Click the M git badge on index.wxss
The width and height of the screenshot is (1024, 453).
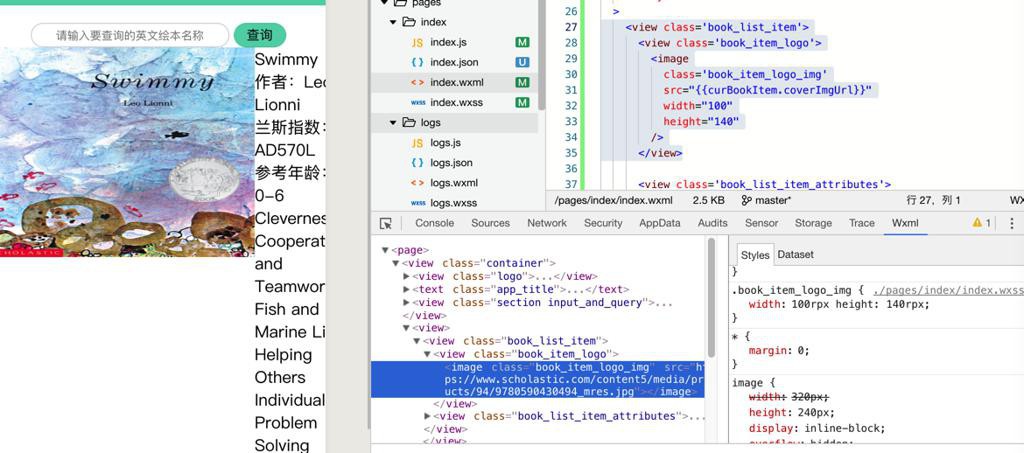[x=522, y=103]
